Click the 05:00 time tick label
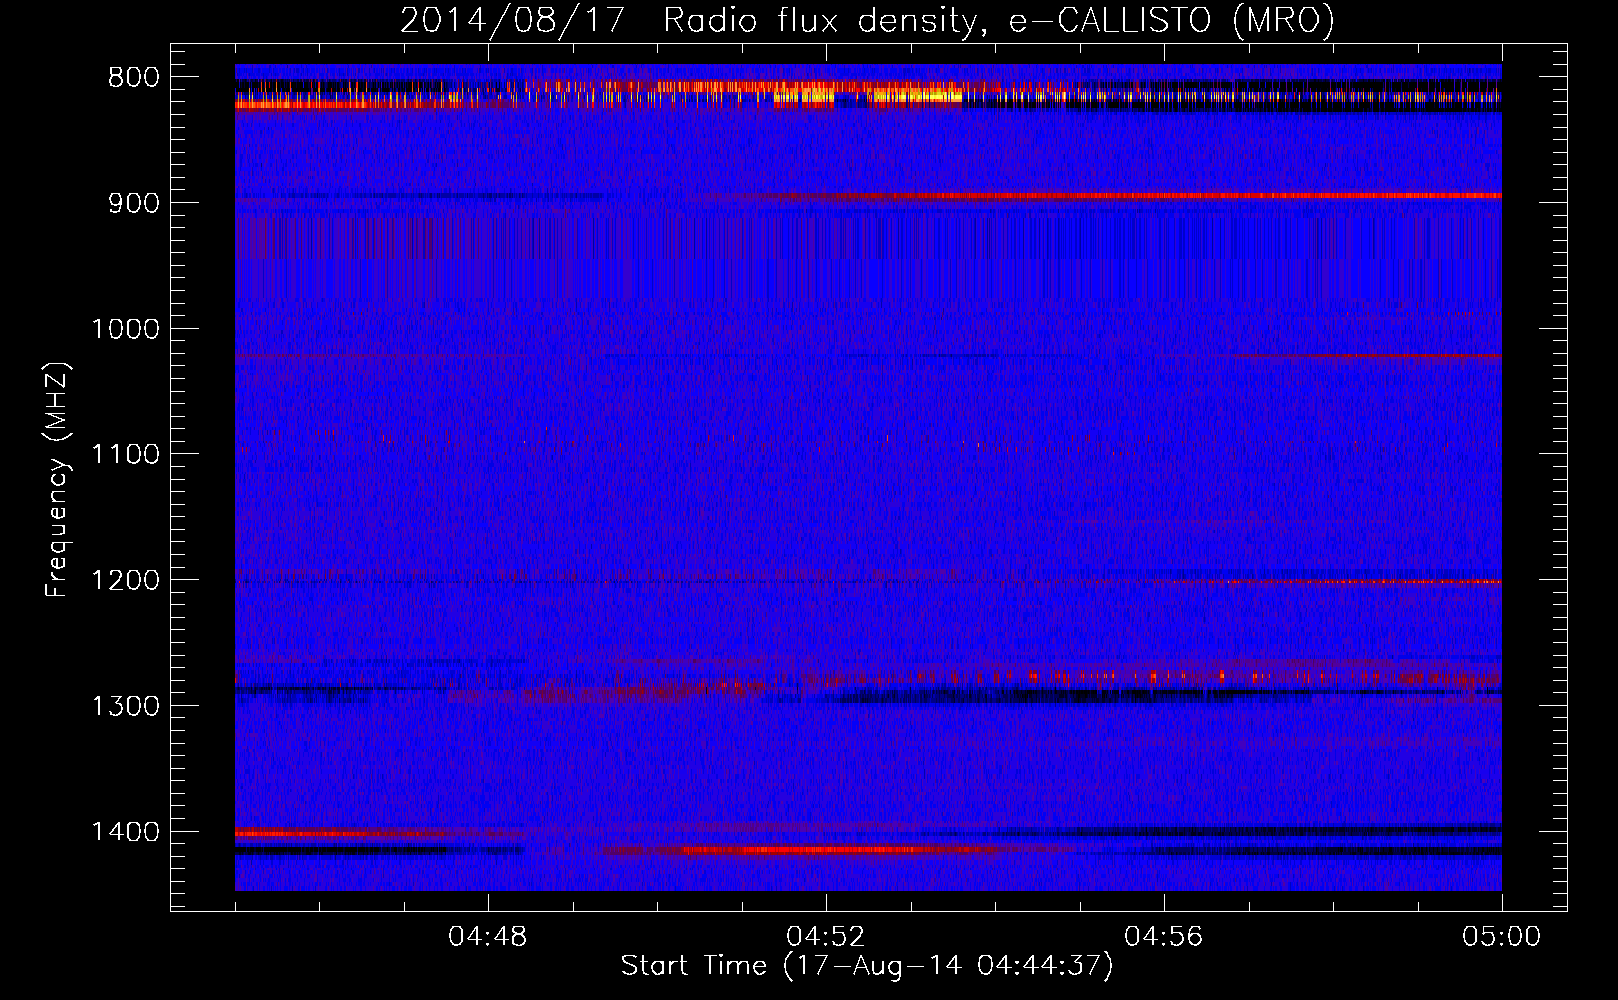The image size is (1618, 1000). tap(1502, 937)
